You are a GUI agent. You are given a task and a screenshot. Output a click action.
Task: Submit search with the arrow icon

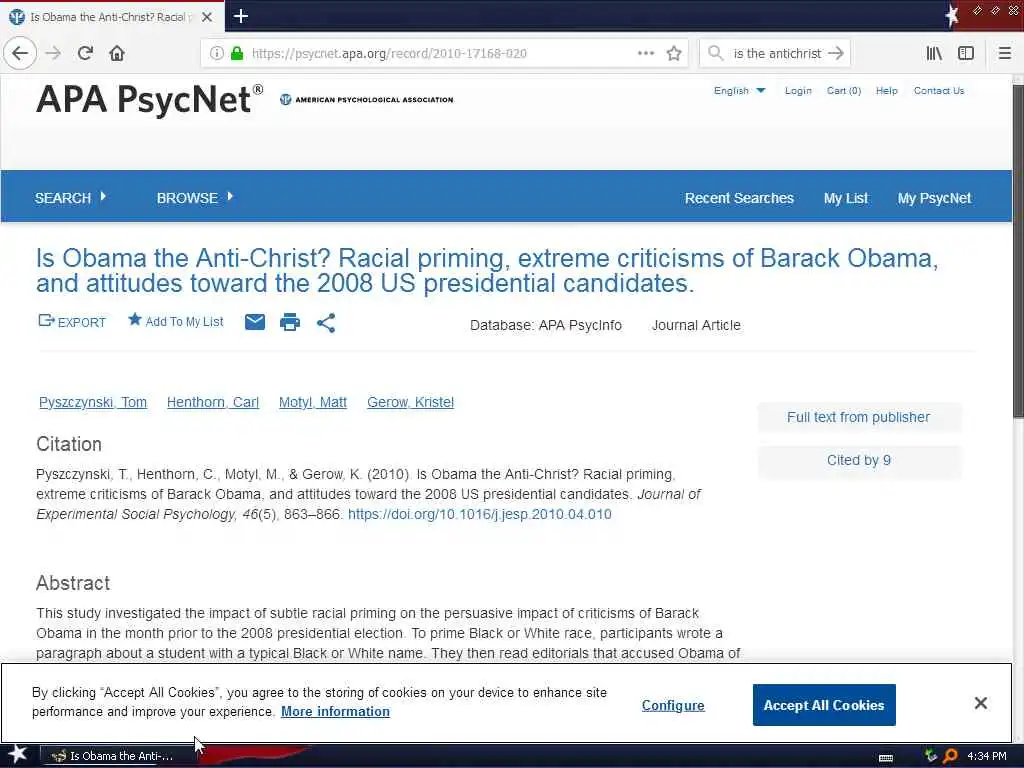(836, 53)
